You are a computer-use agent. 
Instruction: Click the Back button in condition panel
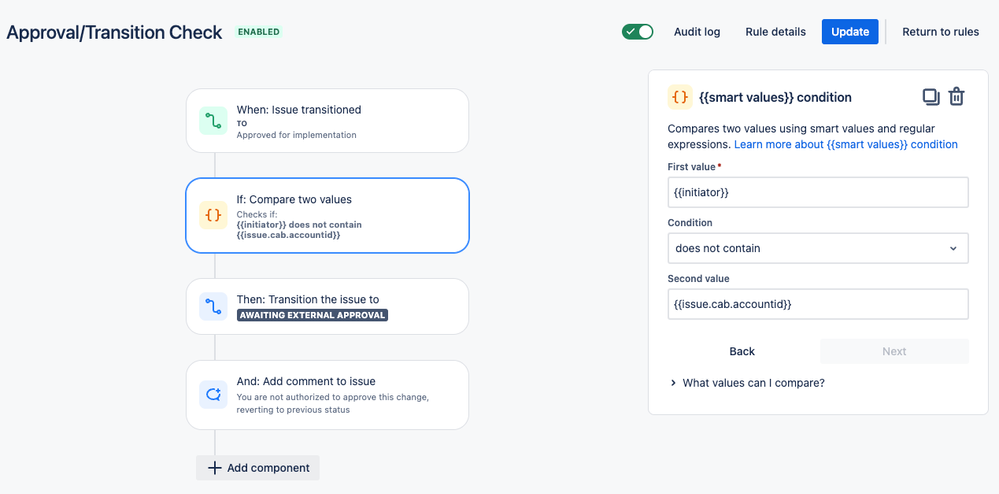point(742,351)
